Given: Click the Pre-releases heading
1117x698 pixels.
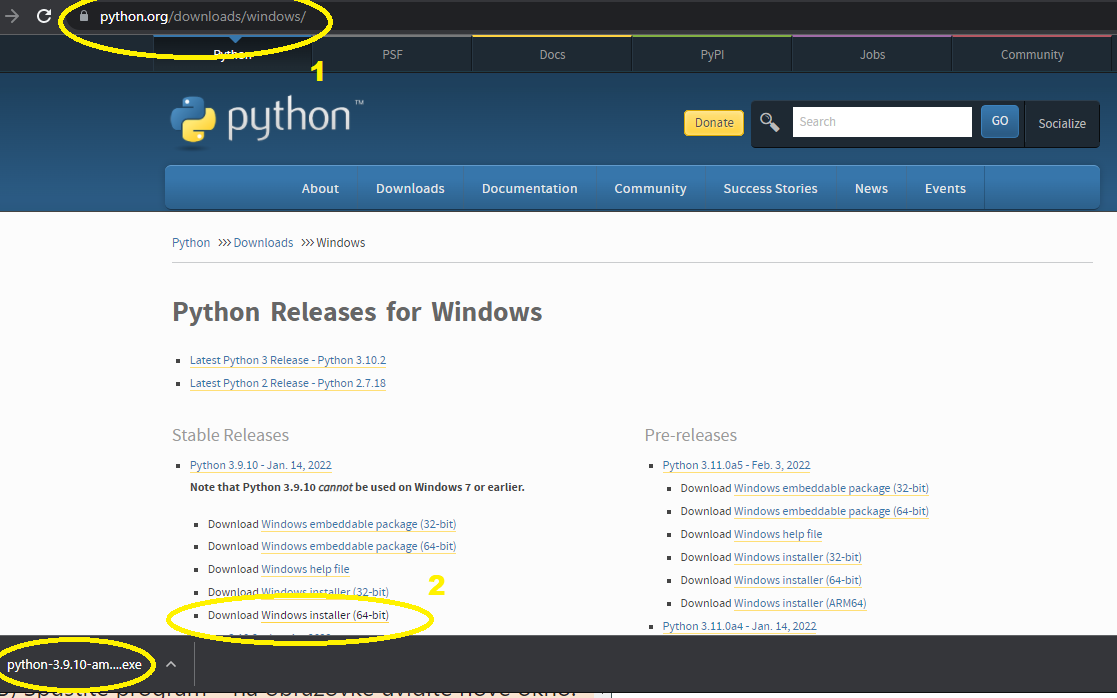Looking at the screenshot, I should coord(690,435).
